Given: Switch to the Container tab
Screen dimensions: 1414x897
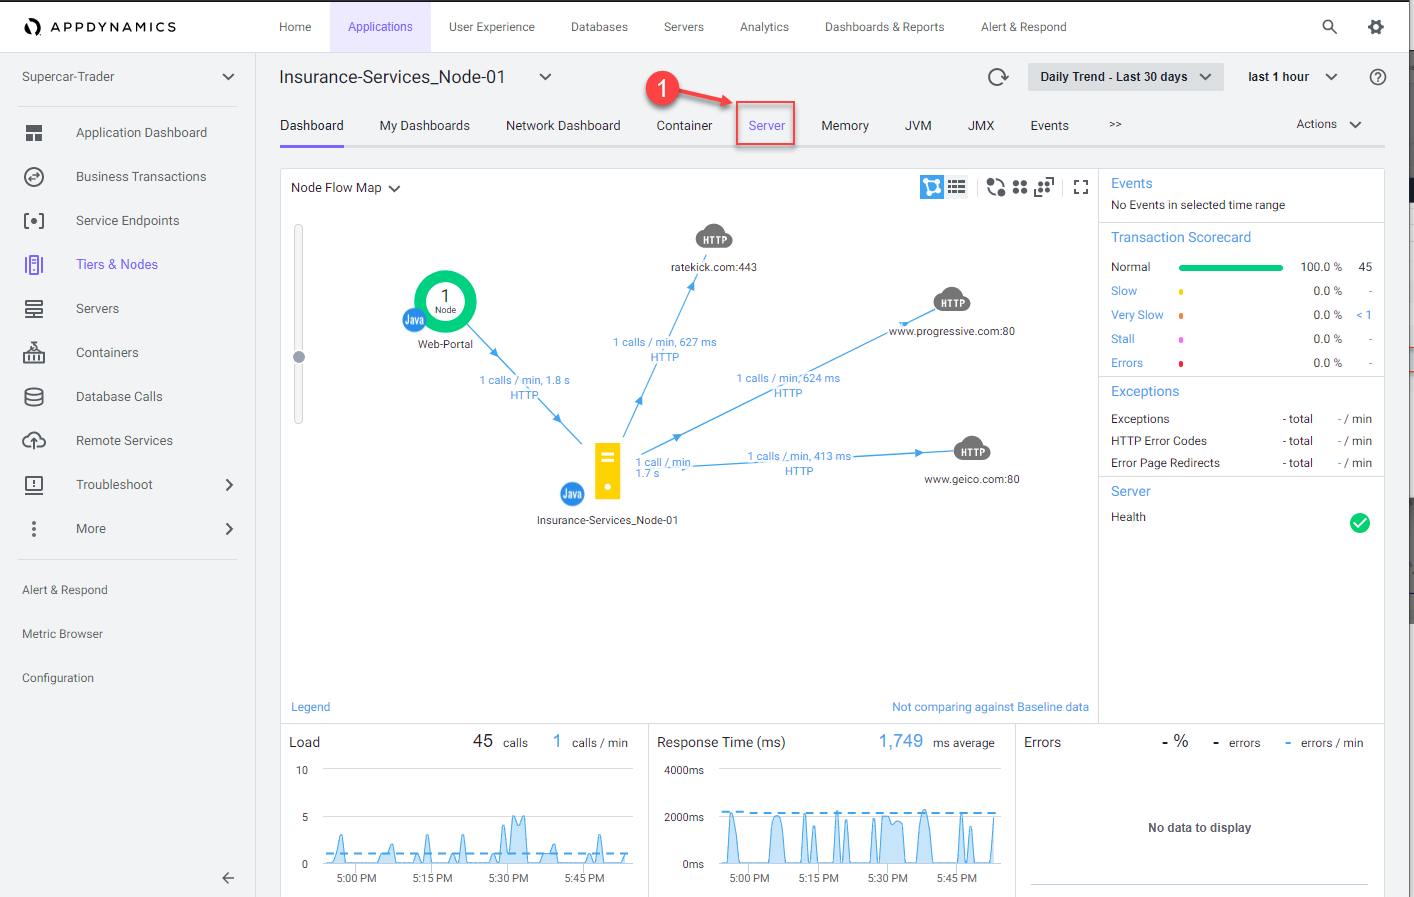Looking at the screenshot, I should (684, 125).
